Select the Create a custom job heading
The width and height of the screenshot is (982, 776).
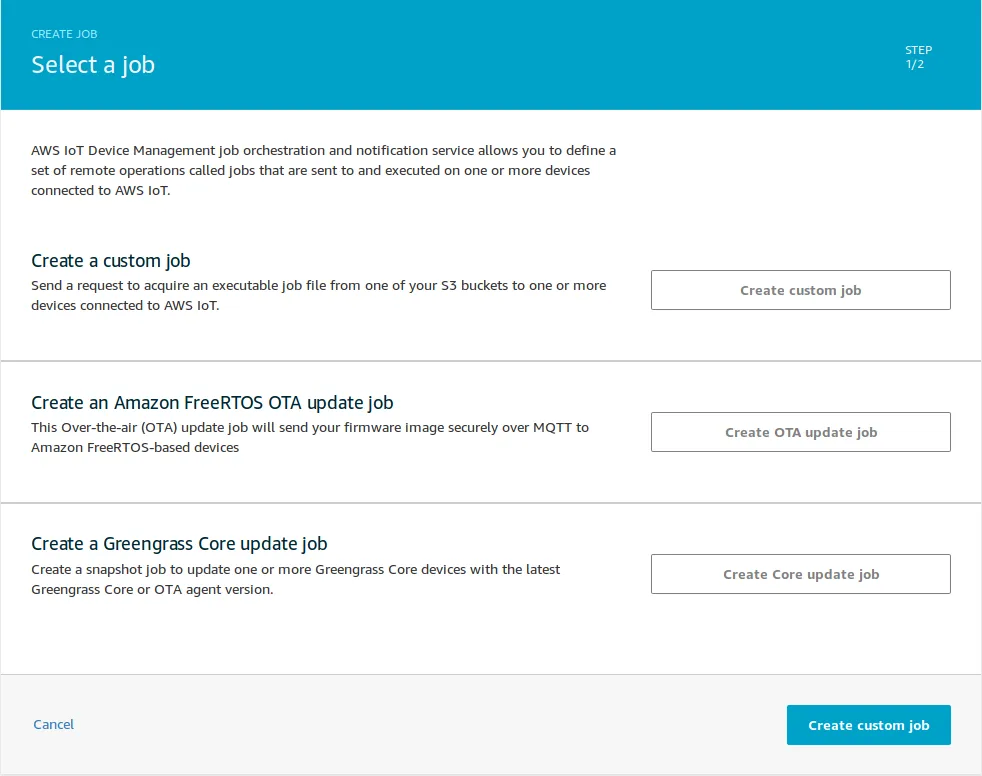coord(111,261)
